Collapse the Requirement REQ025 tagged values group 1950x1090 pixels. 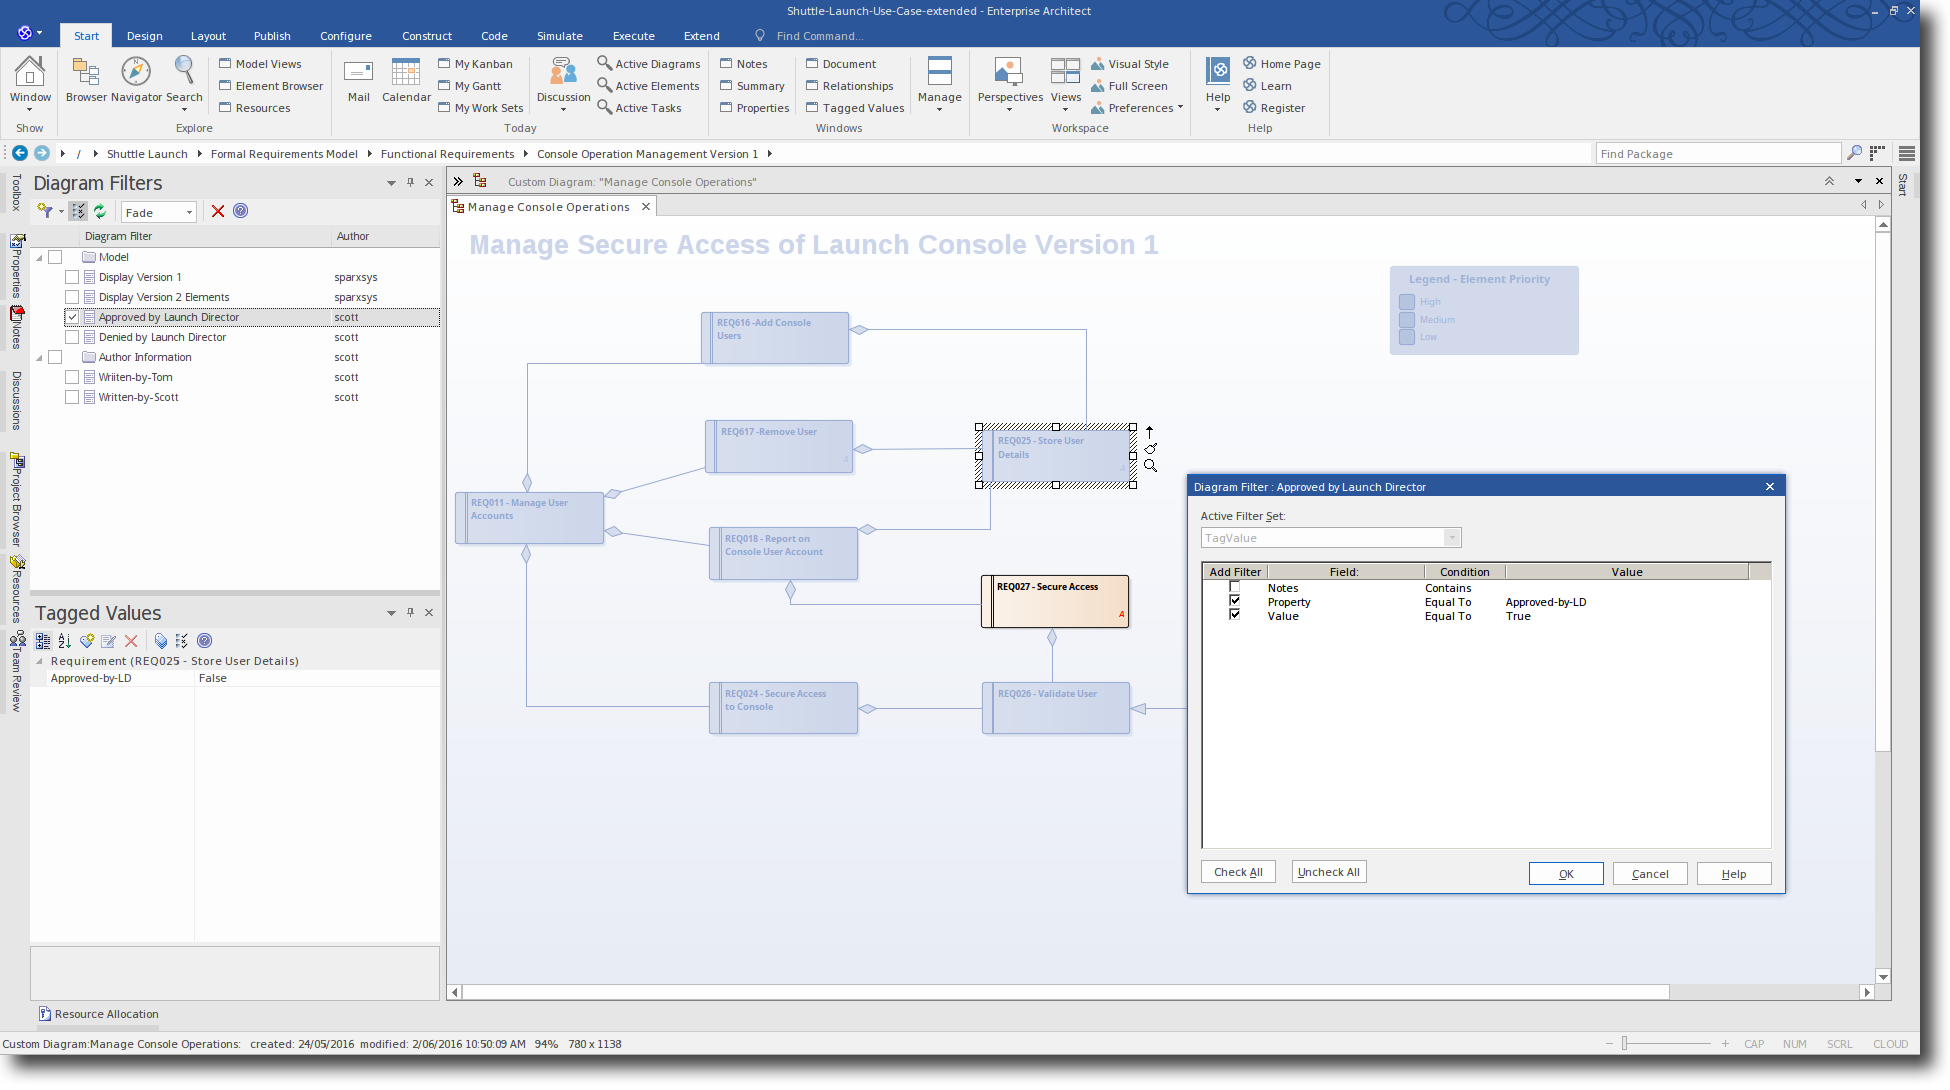[x=40, y=661]
